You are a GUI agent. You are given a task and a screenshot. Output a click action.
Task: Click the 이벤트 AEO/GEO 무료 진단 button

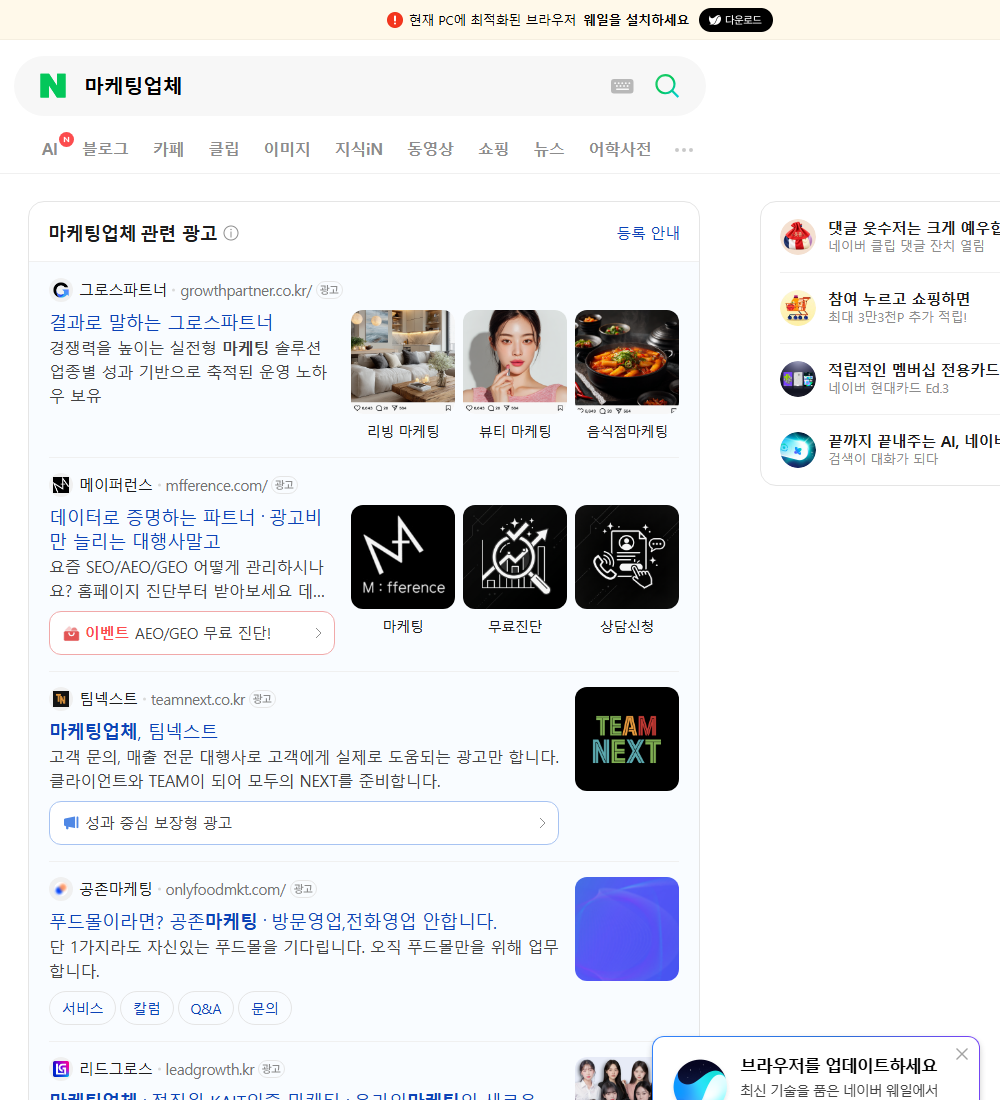(192, 633)
